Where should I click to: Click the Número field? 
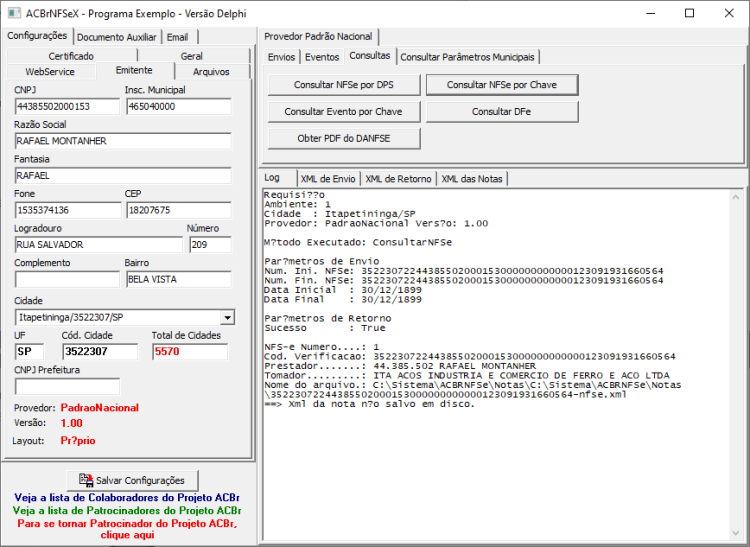[x=210, y=244]
